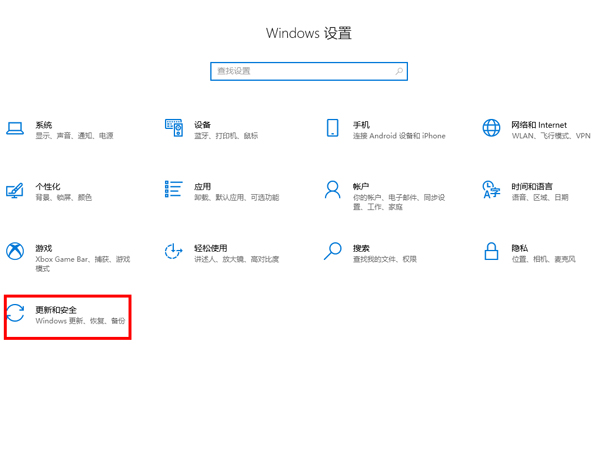Image resolution: width=600 pixels, height=450 pixels.
Task: Click the Time and Language icon
Action: point(491,189)
